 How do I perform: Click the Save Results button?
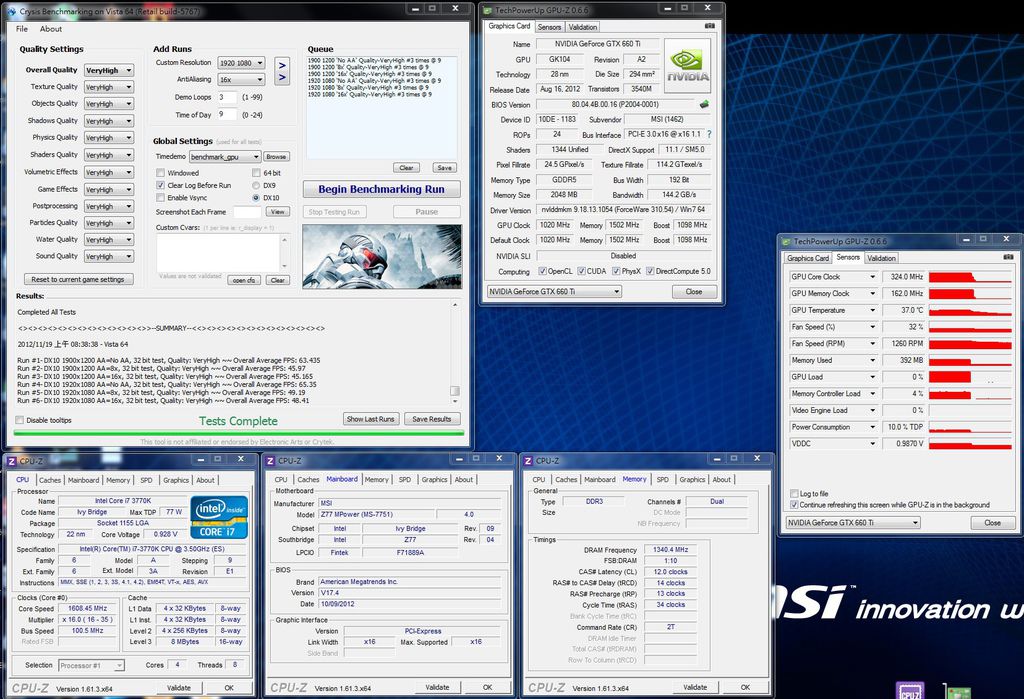(x=432, y=419)
